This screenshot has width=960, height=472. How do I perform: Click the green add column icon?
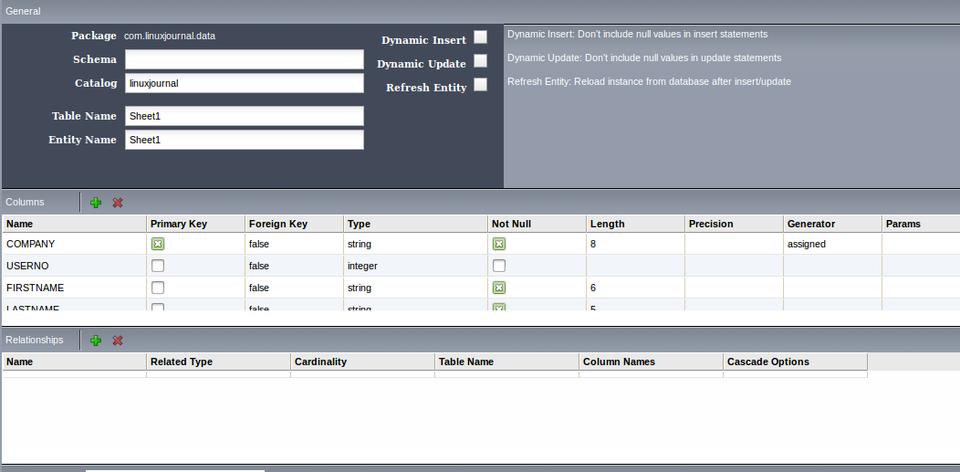point(96,202)
